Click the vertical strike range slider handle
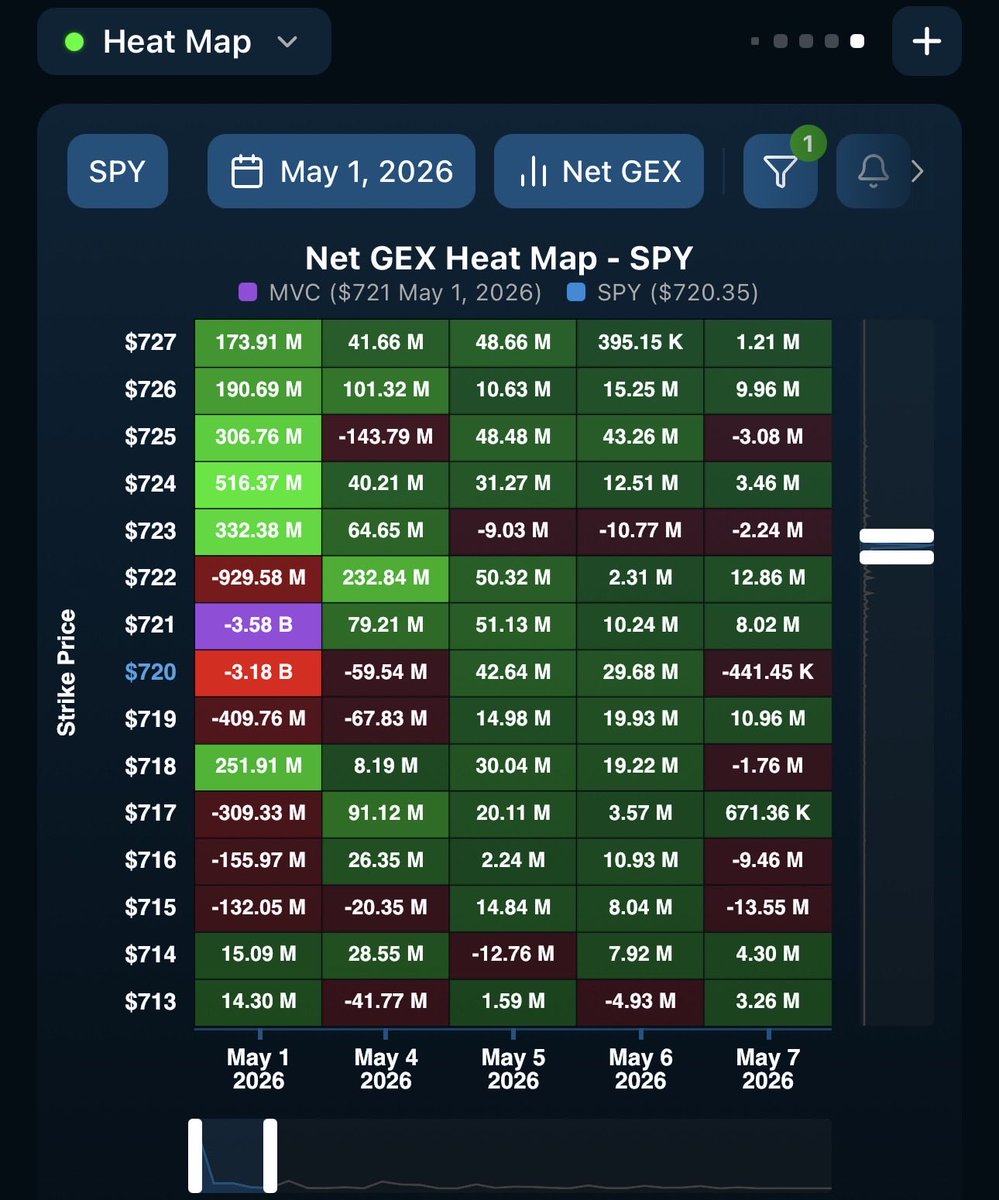 click(x=897, y=547)
